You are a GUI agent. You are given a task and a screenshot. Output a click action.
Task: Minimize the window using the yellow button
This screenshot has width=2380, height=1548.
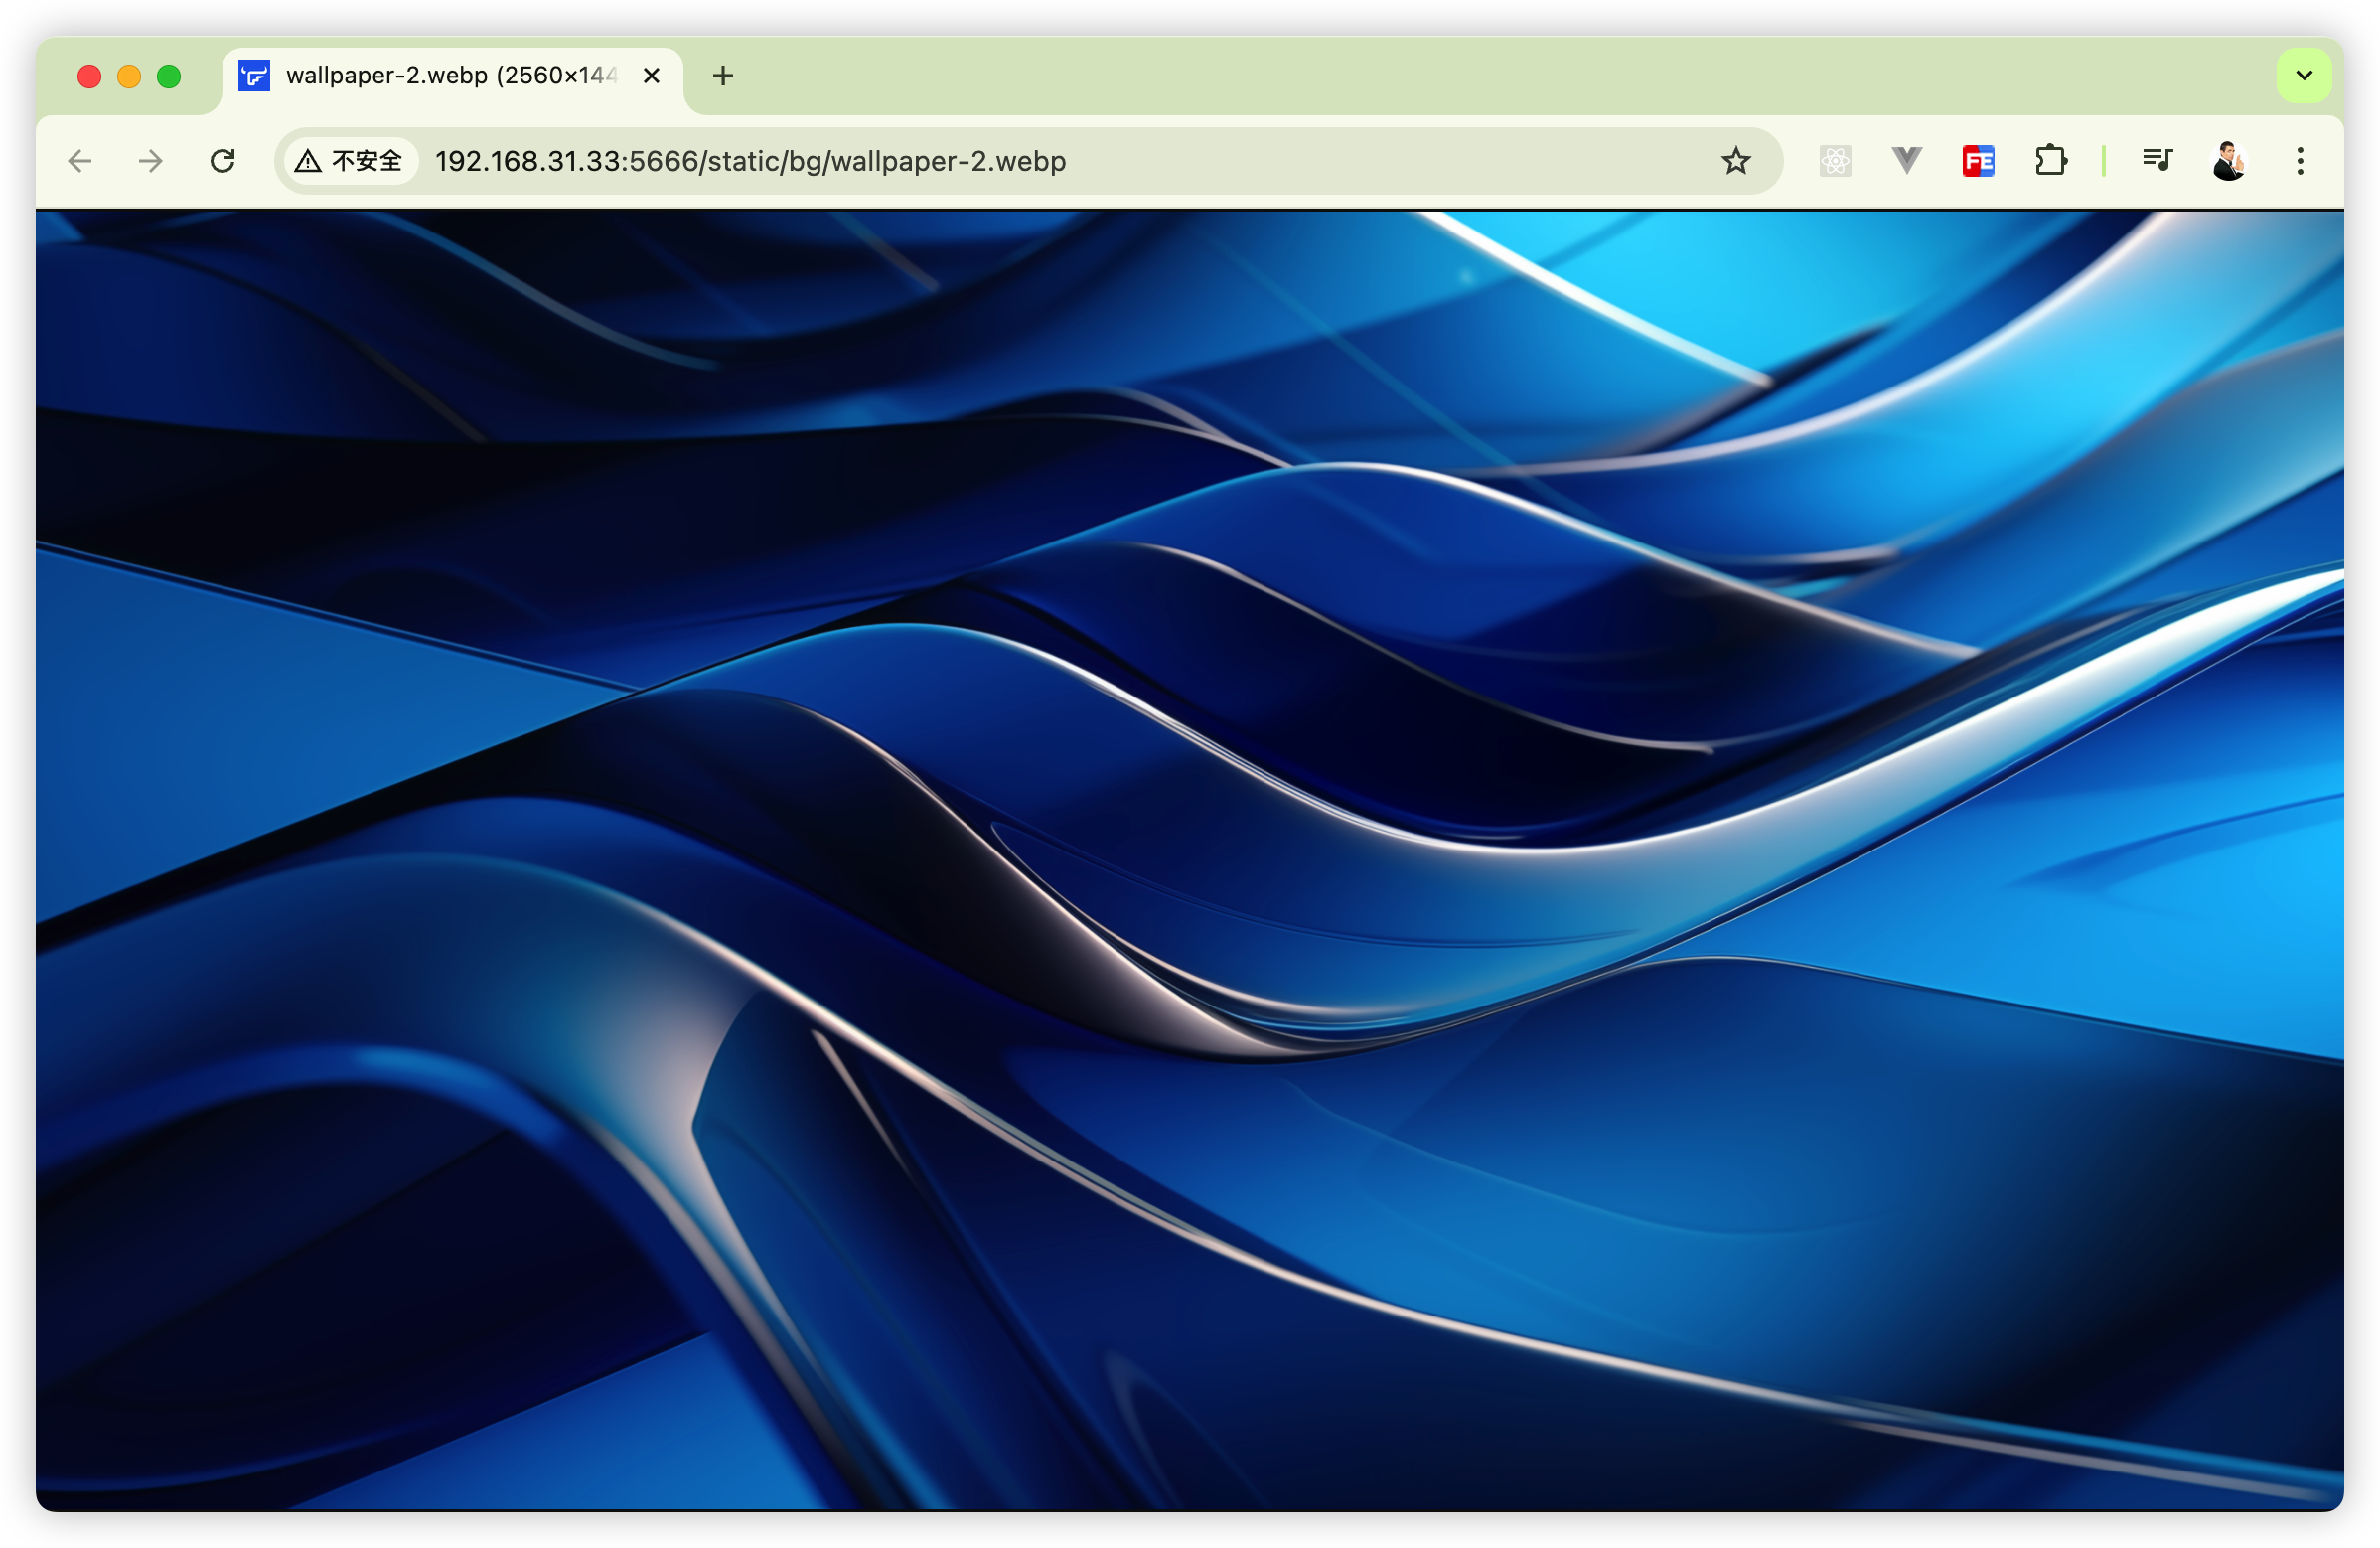129,76
